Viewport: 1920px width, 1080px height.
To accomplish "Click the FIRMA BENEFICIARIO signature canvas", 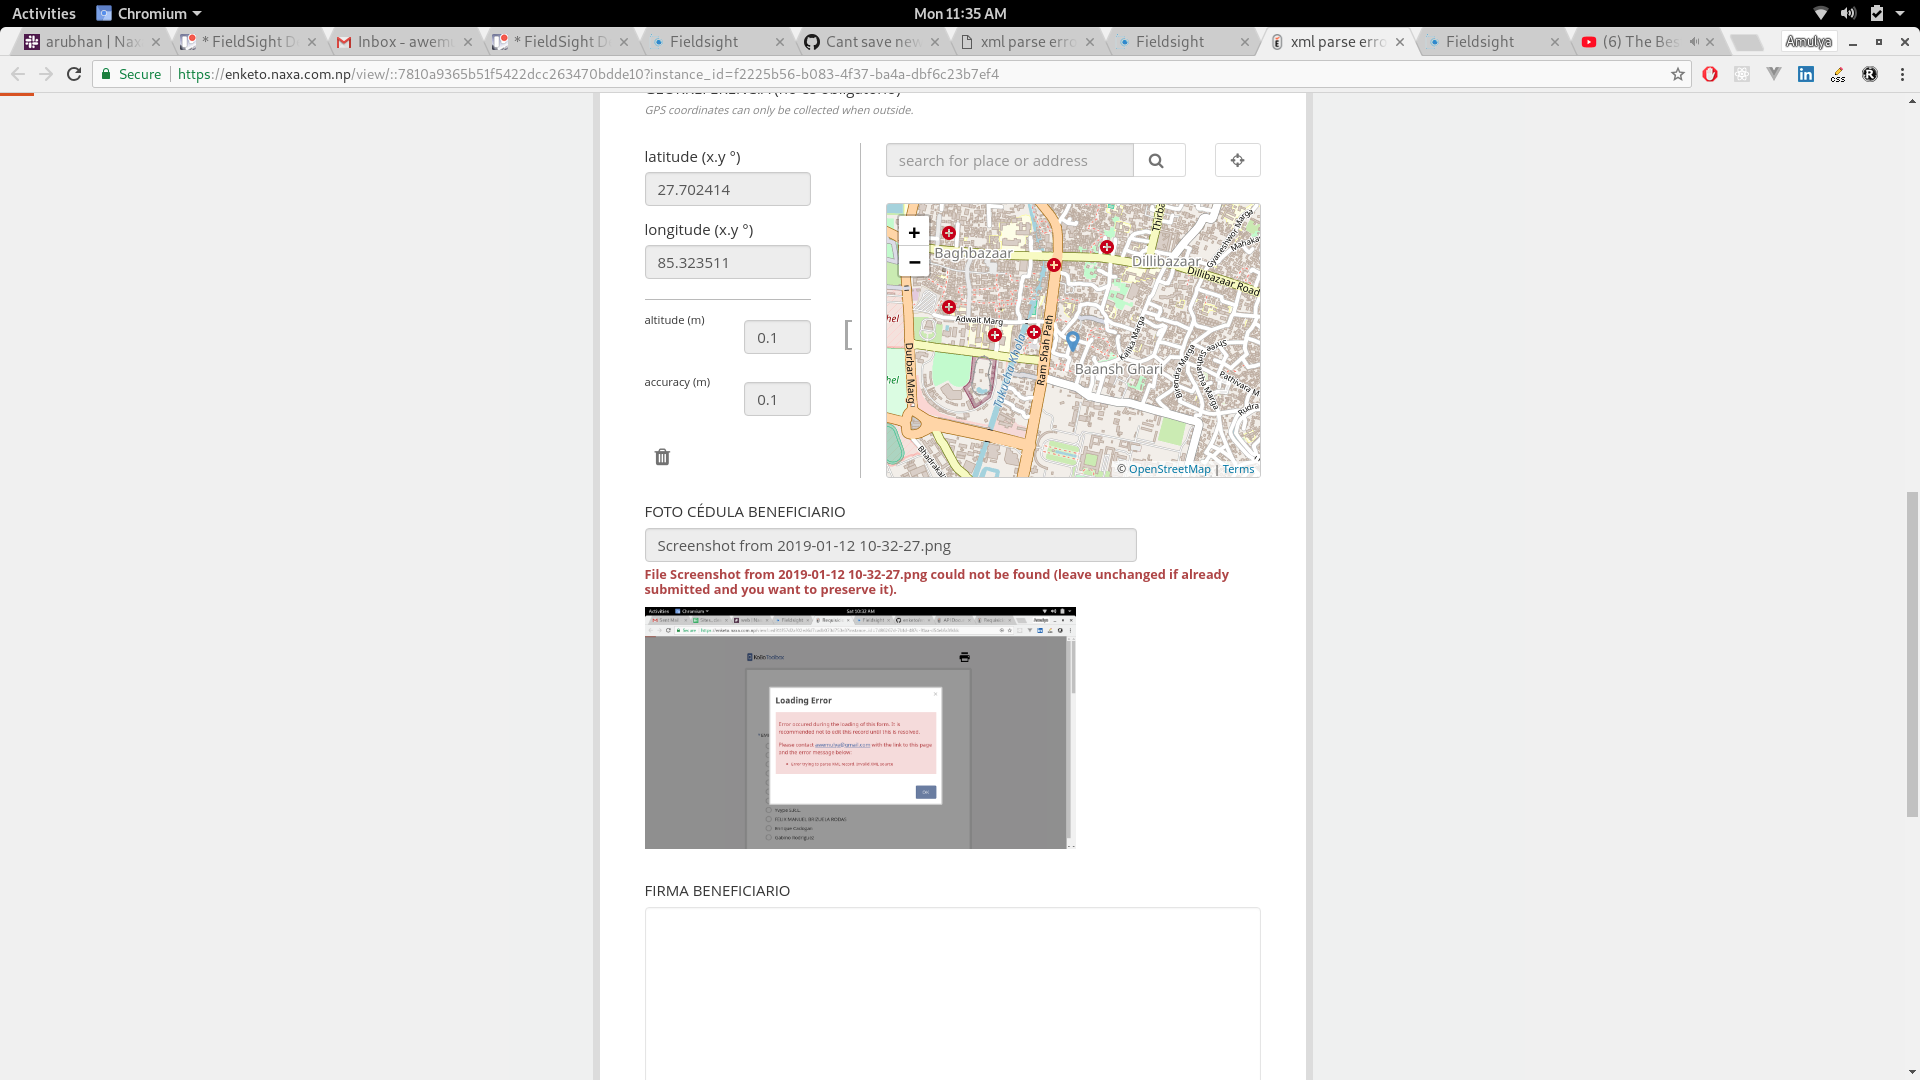I will tap(952, 994).
